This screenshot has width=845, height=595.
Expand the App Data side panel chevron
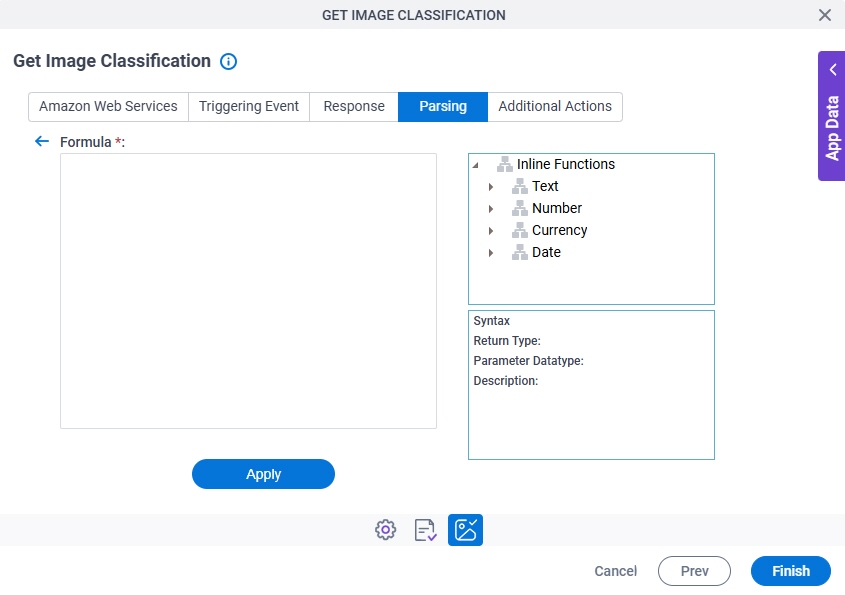pos(833,70)
